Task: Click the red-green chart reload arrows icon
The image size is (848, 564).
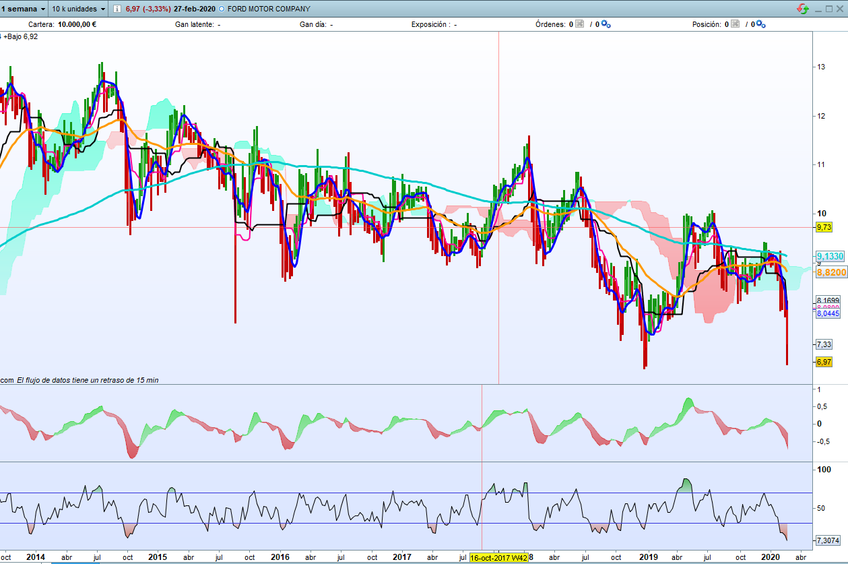Action: click(803, 9)
